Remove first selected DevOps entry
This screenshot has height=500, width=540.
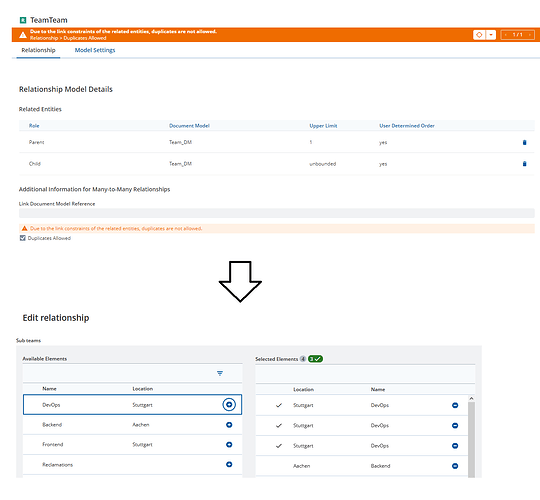point(455,405)
